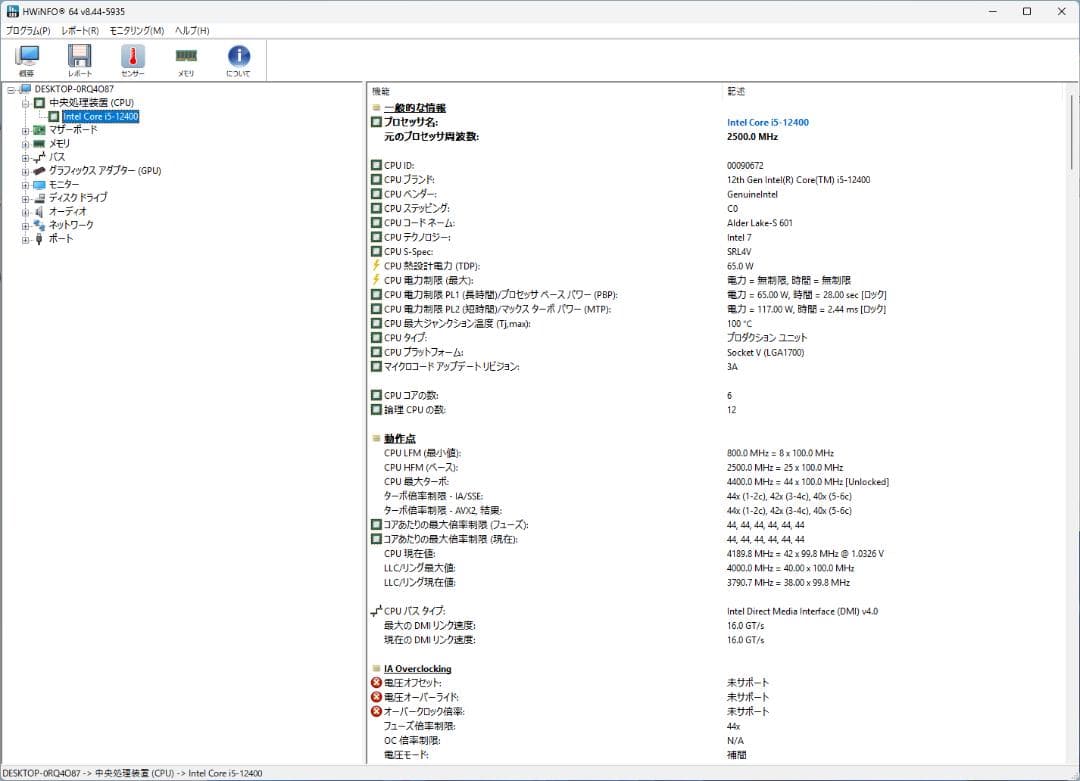The width and height of the screenshot is (1080, 781).
Task: Select the オーディオ tree item label
Action: click(68, 211)
